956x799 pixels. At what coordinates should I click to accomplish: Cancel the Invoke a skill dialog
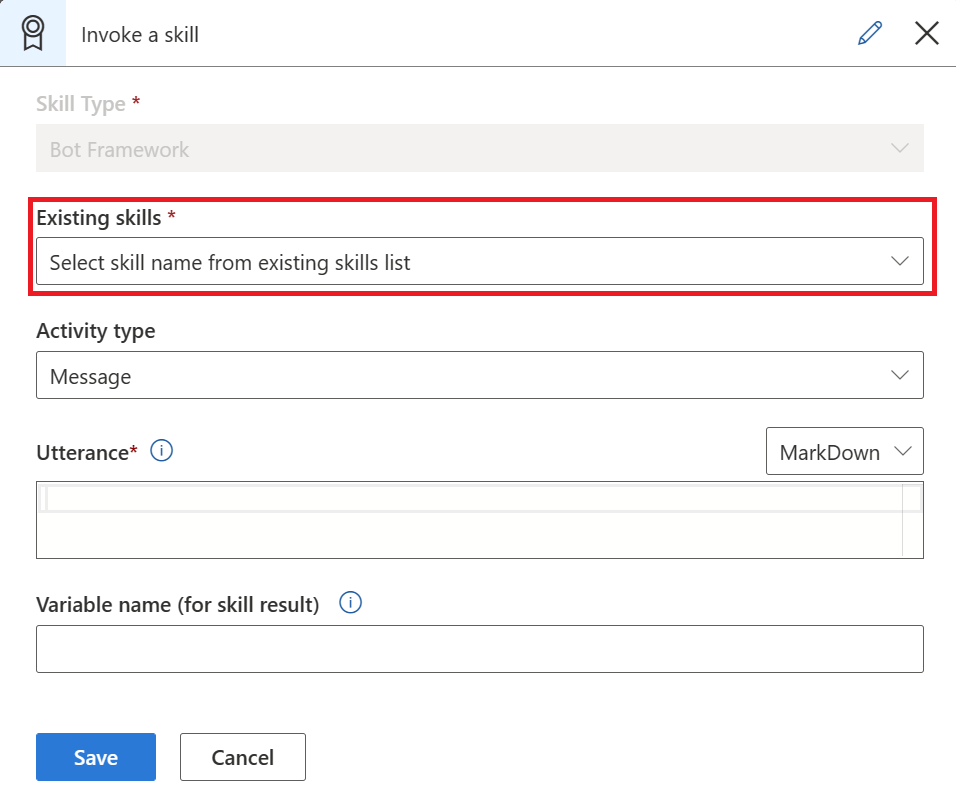(242, 757)
